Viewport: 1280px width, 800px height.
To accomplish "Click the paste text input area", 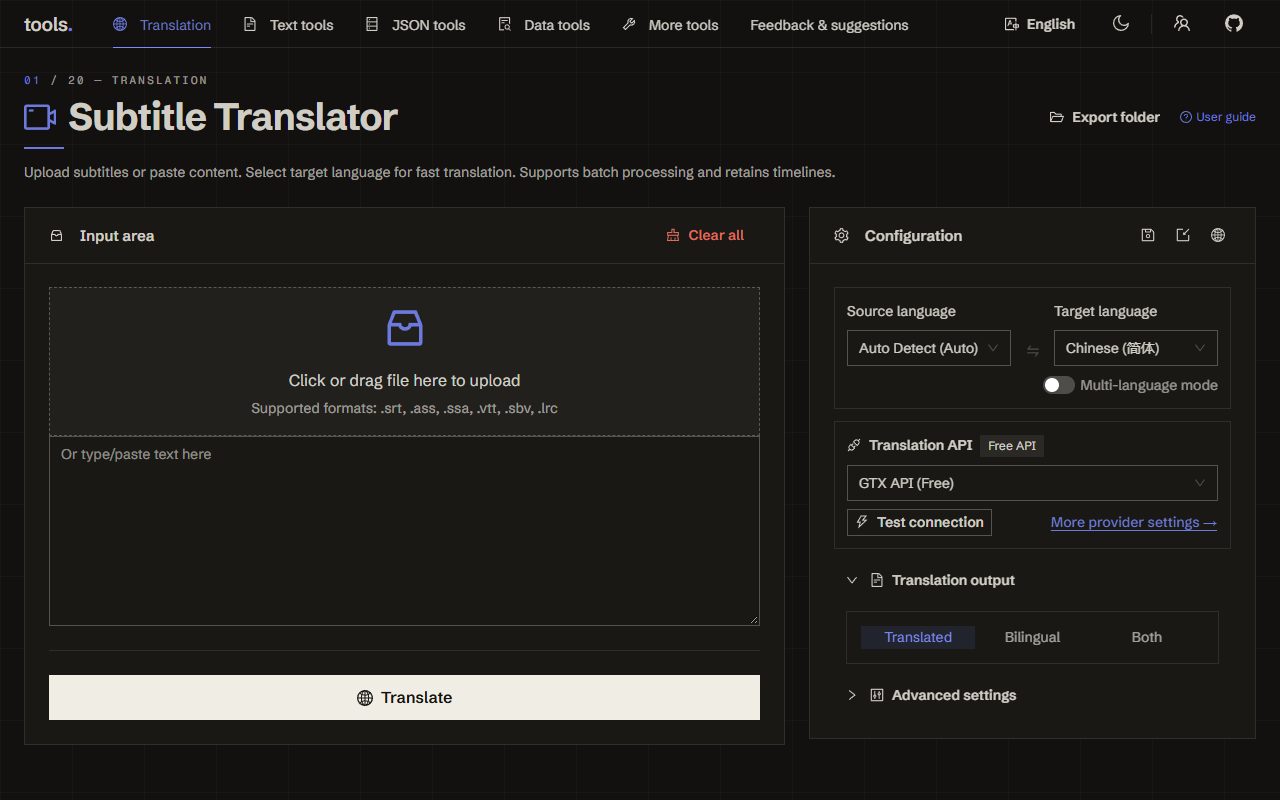I will point(404,531).
